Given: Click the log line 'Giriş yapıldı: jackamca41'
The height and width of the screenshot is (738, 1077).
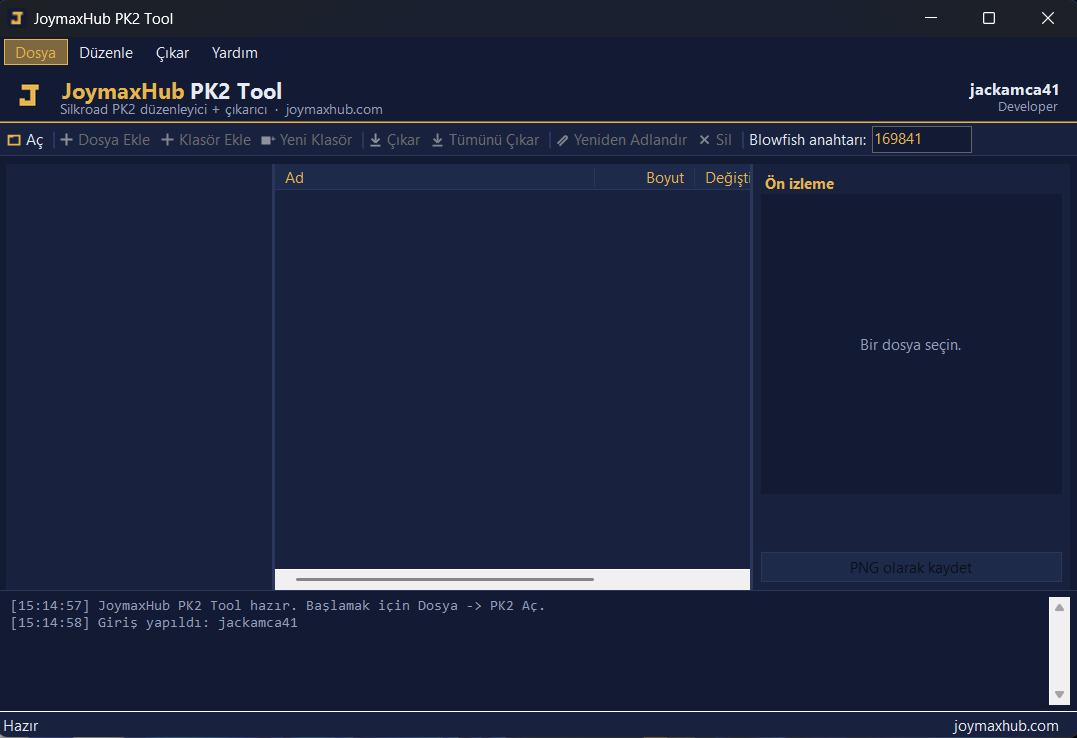Looking at the screenshot, I should [x=154, y=623].
